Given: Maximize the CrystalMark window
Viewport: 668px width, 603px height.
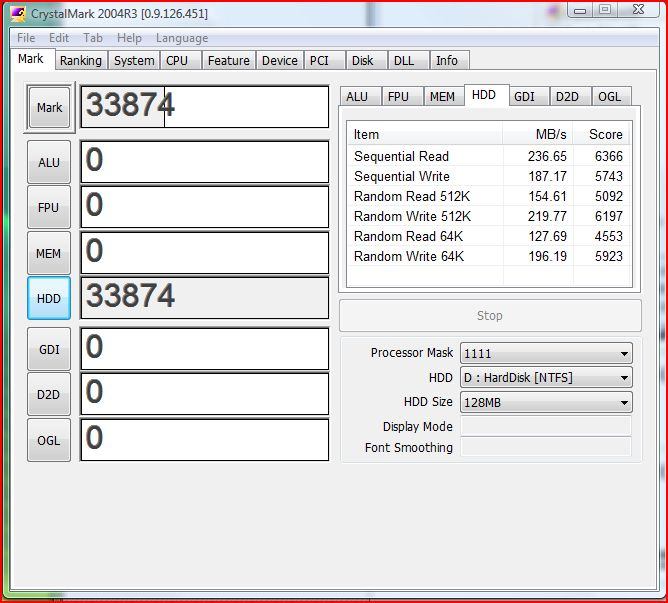Looking at the screenshot, I should coord(605,9).
